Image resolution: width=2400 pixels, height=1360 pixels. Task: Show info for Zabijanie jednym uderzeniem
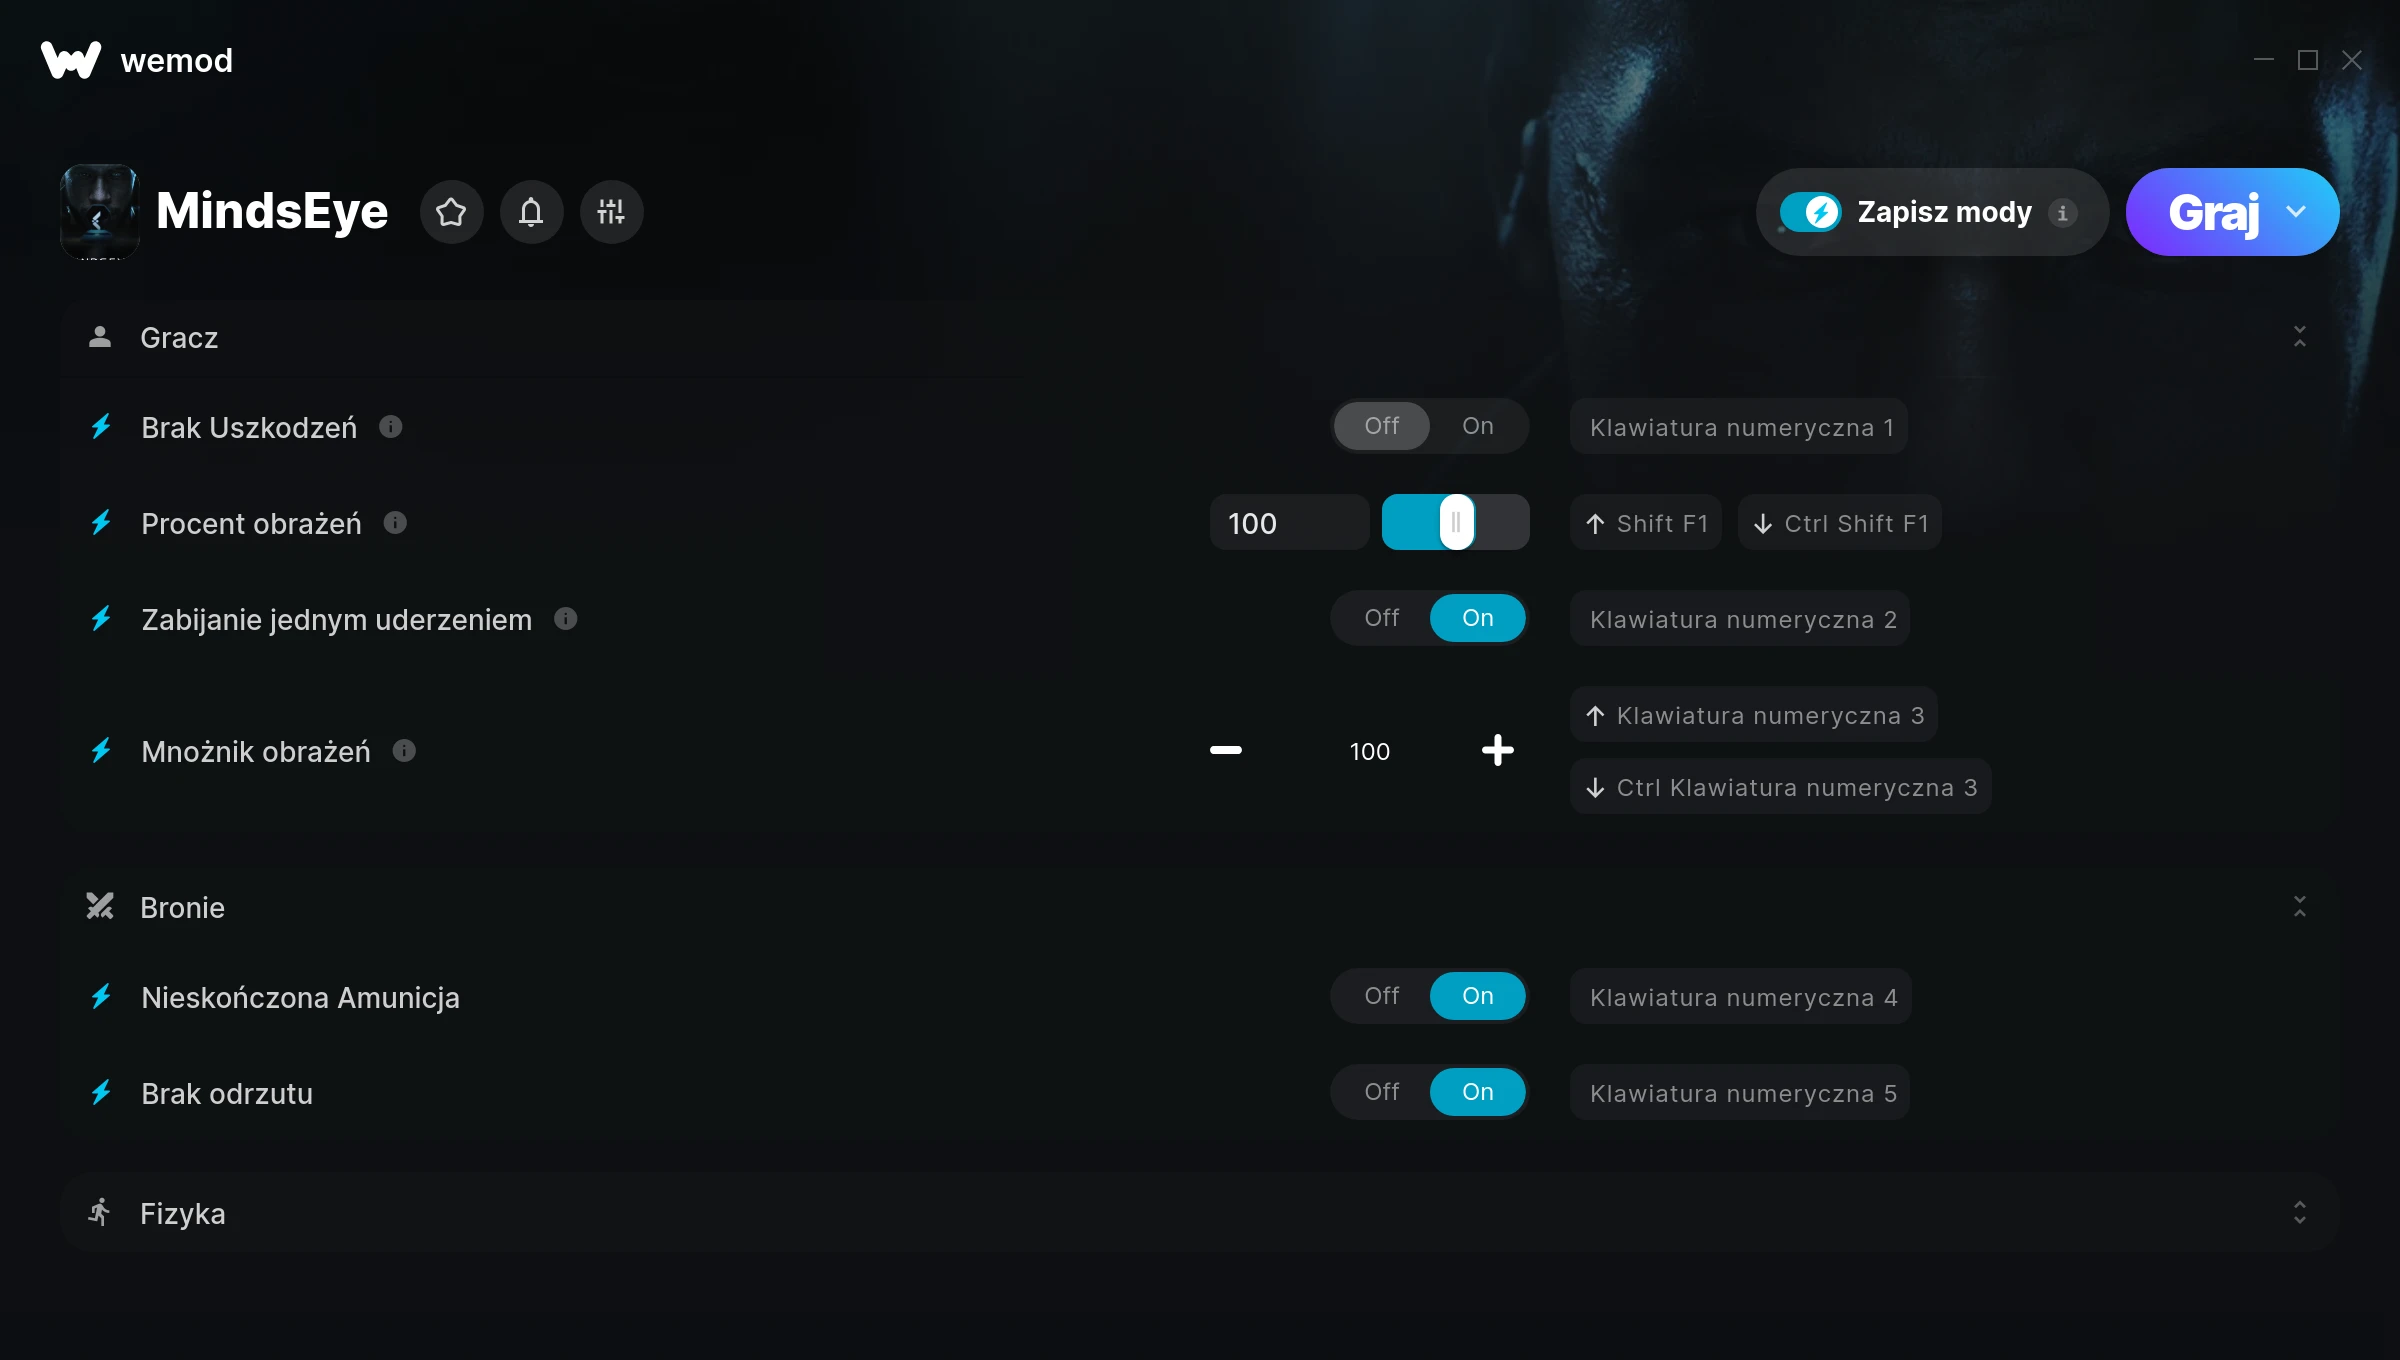566,619
